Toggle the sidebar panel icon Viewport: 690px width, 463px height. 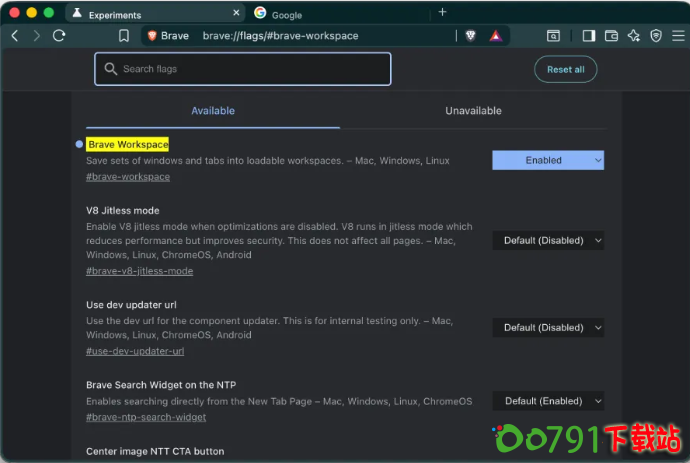[589, 36]
